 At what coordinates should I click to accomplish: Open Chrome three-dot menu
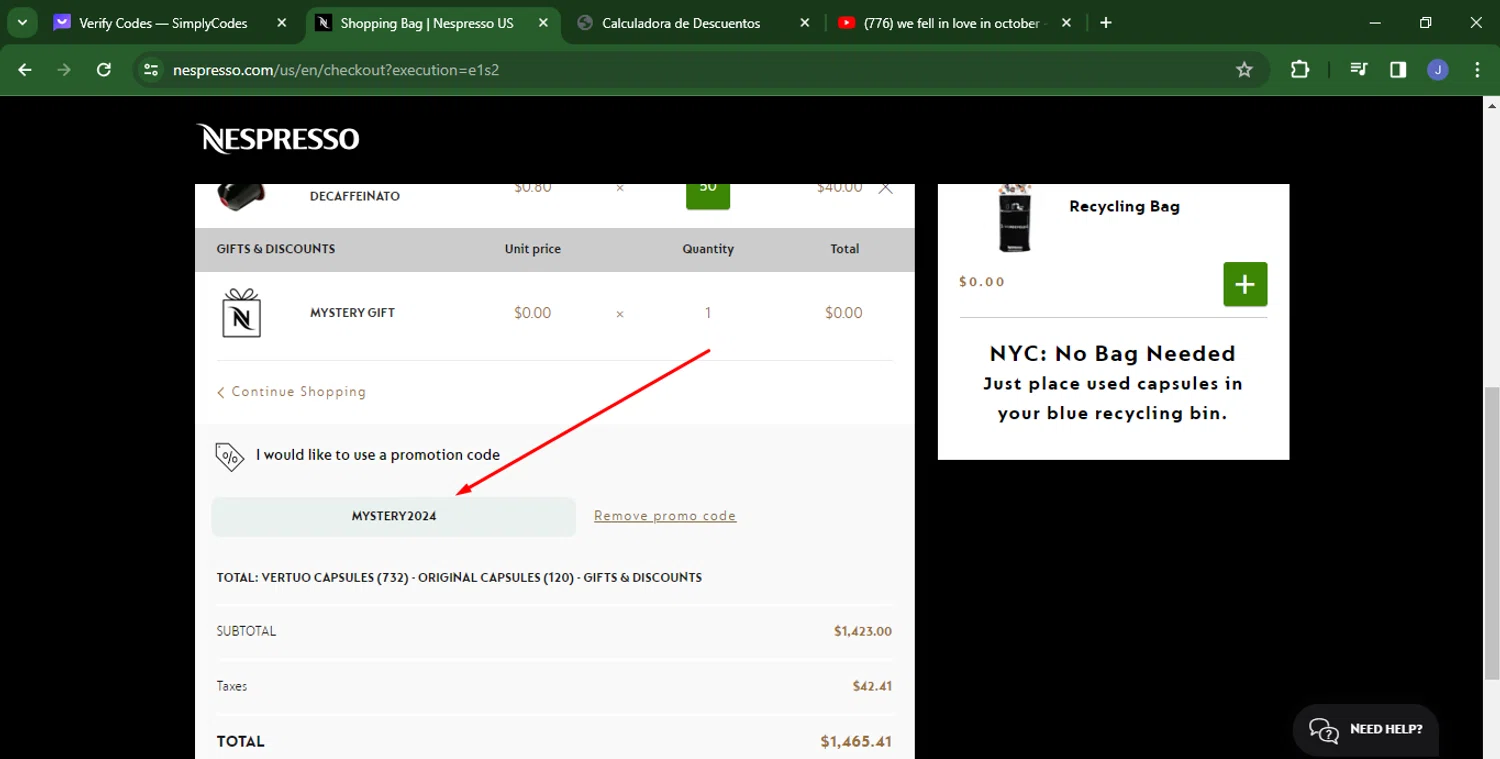click(x=1477, y=69)
